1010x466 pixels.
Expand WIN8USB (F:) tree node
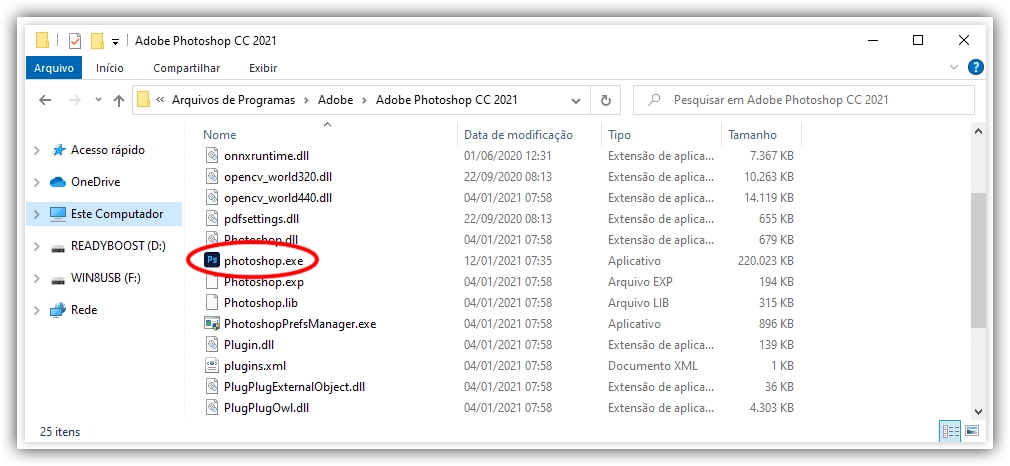pos(37,278)
